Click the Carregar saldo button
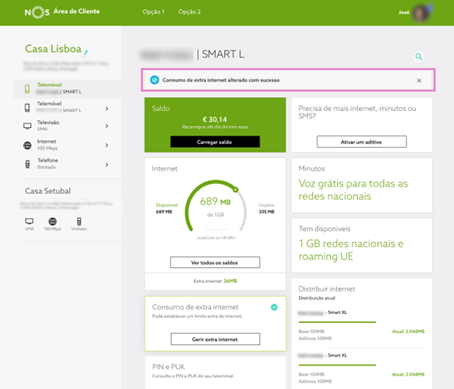 (x=215, y=142)
